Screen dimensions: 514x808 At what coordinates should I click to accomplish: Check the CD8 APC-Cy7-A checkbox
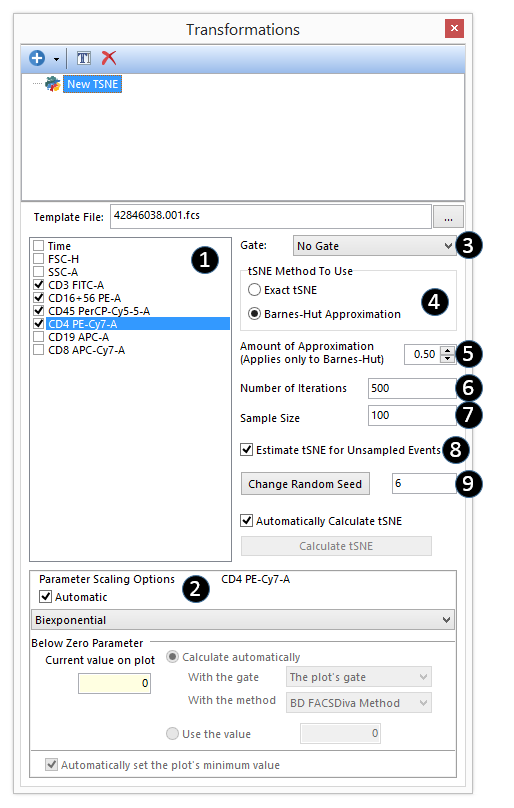[x=39, y=350]
